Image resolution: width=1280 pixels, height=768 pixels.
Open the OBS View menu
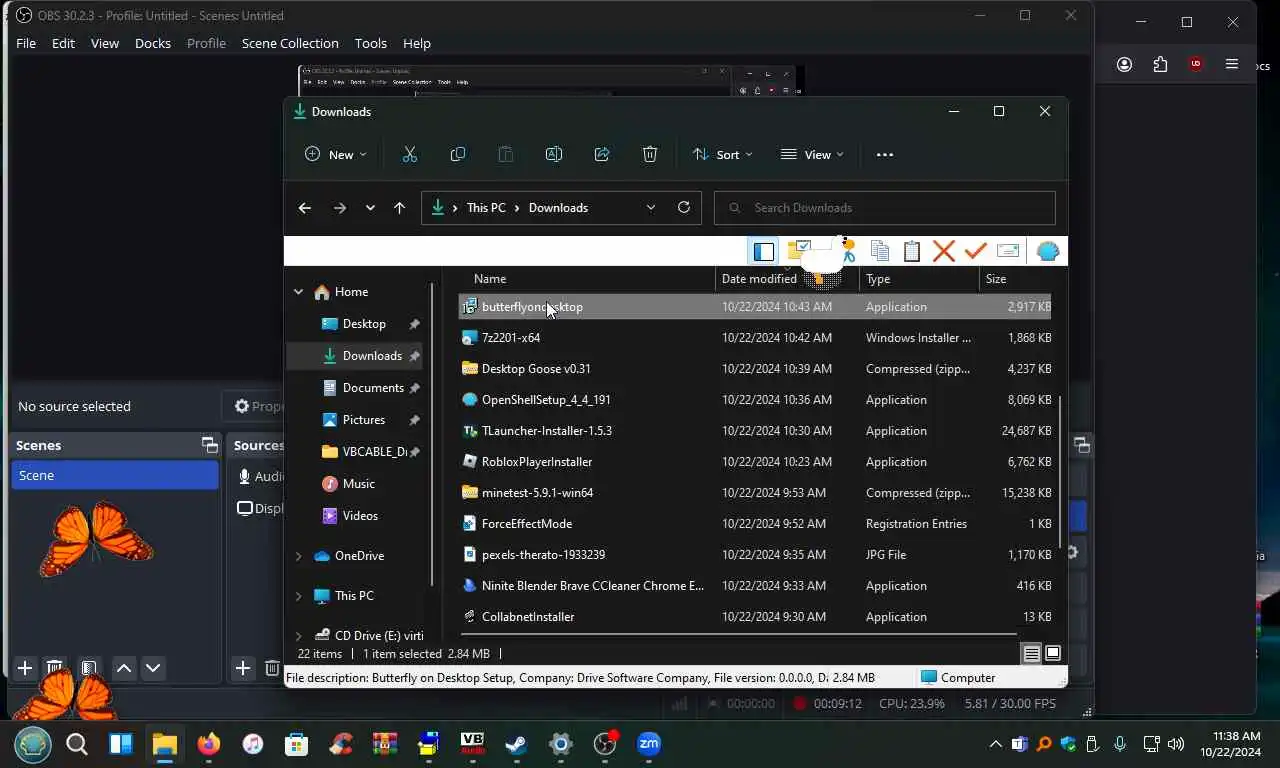point(105,43)
